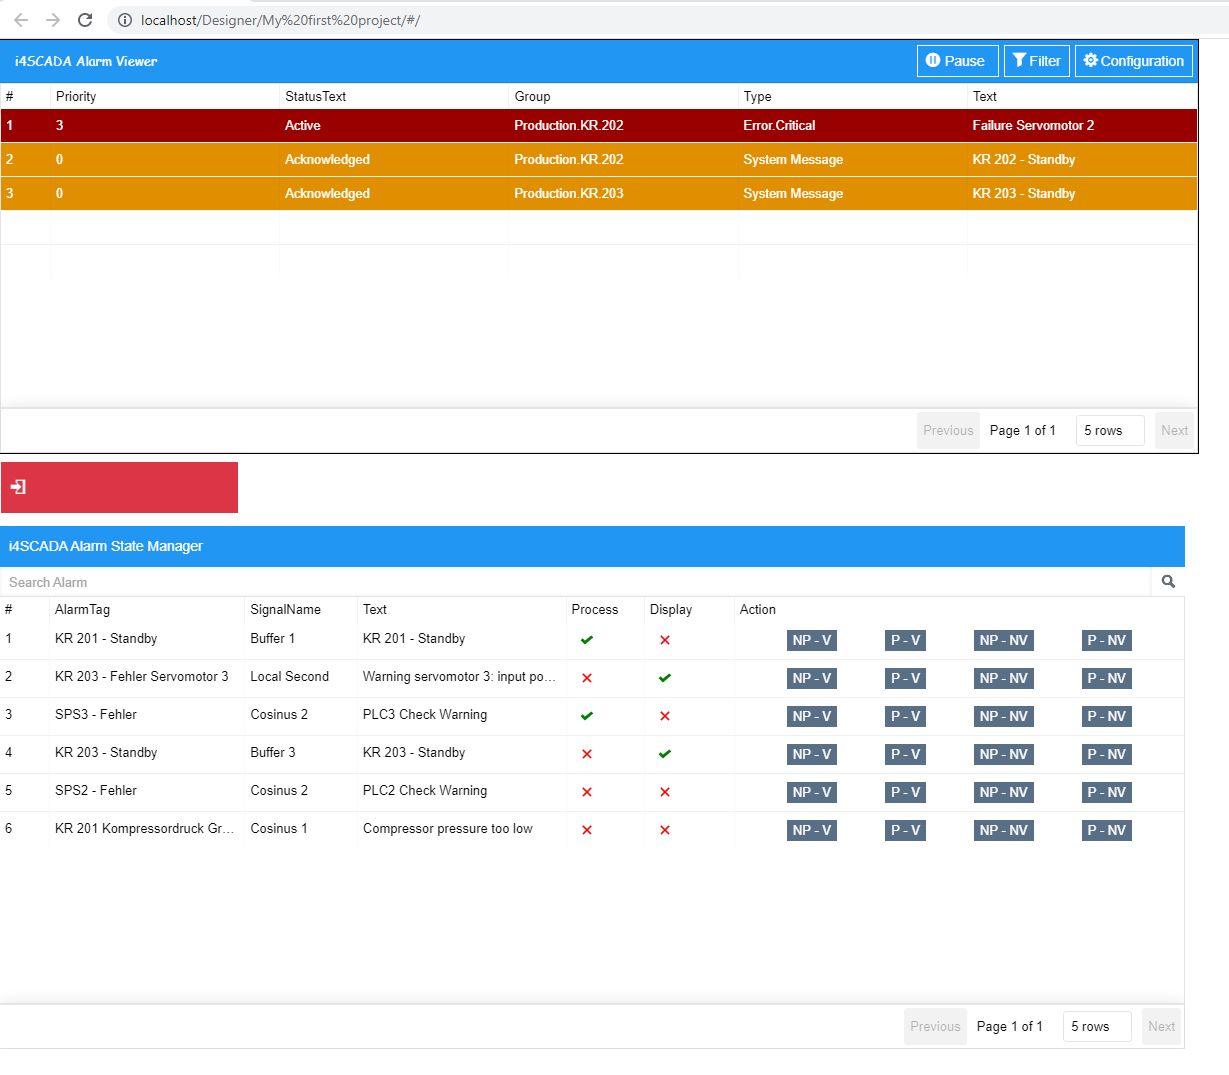
Task: Toggle Display cross for Compressor pressure row
Action: pyautogui.click(x=665, y=830)
